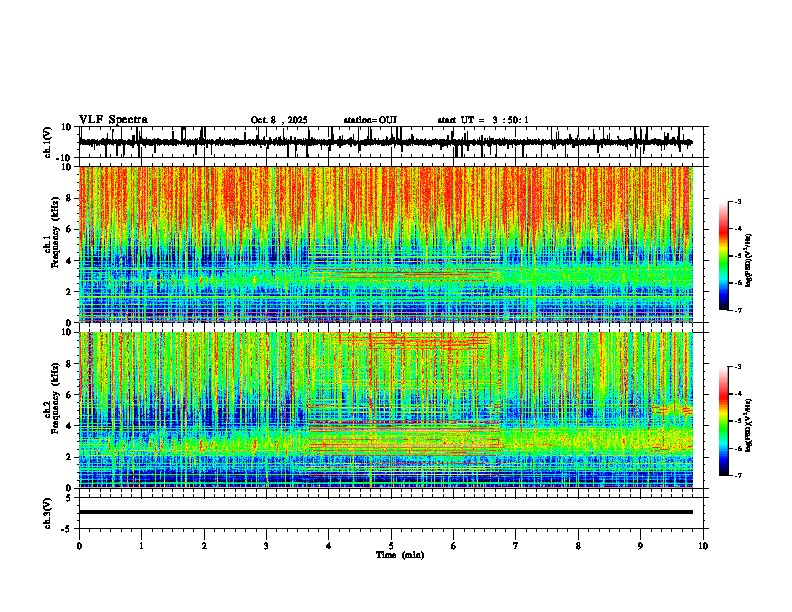This screenshot has height=612, width=792.
Task: Click the 'ch.1(V)' waveform axis label
Action: click(x=48, y=142)
